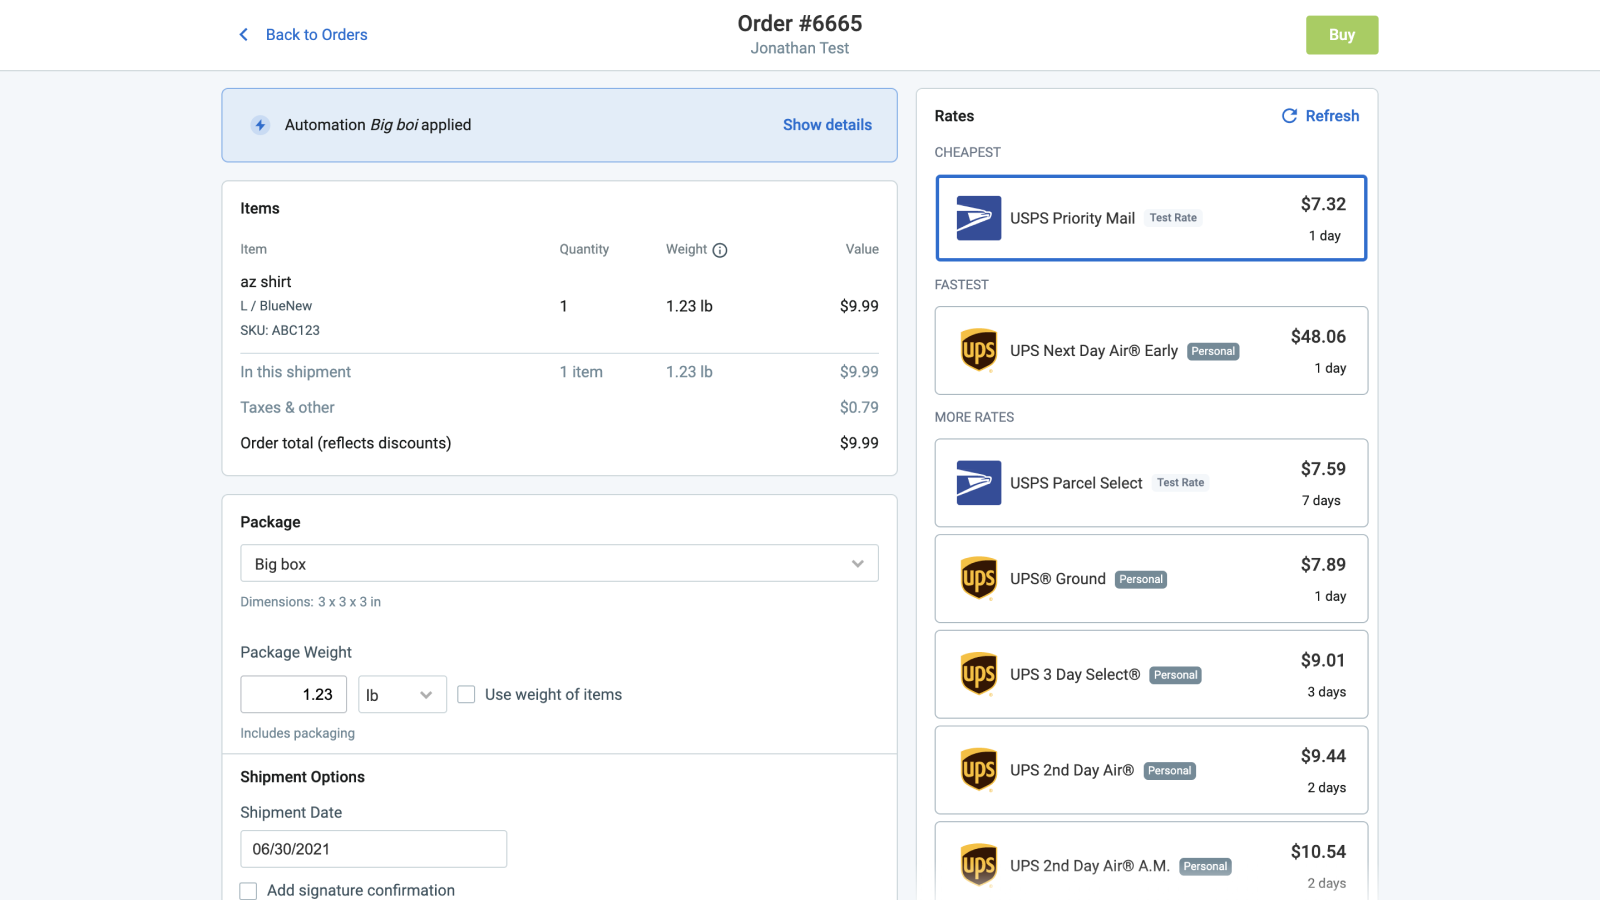
Task: Open the weight unit lb dropdown
Action: click(x=402, y=694)
